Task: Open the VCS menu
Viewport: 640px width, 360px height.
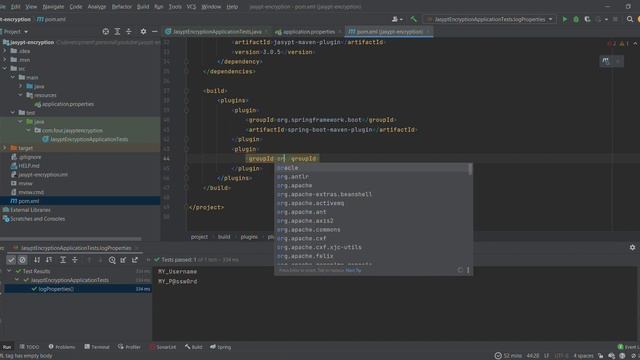Action: point(191,7)
